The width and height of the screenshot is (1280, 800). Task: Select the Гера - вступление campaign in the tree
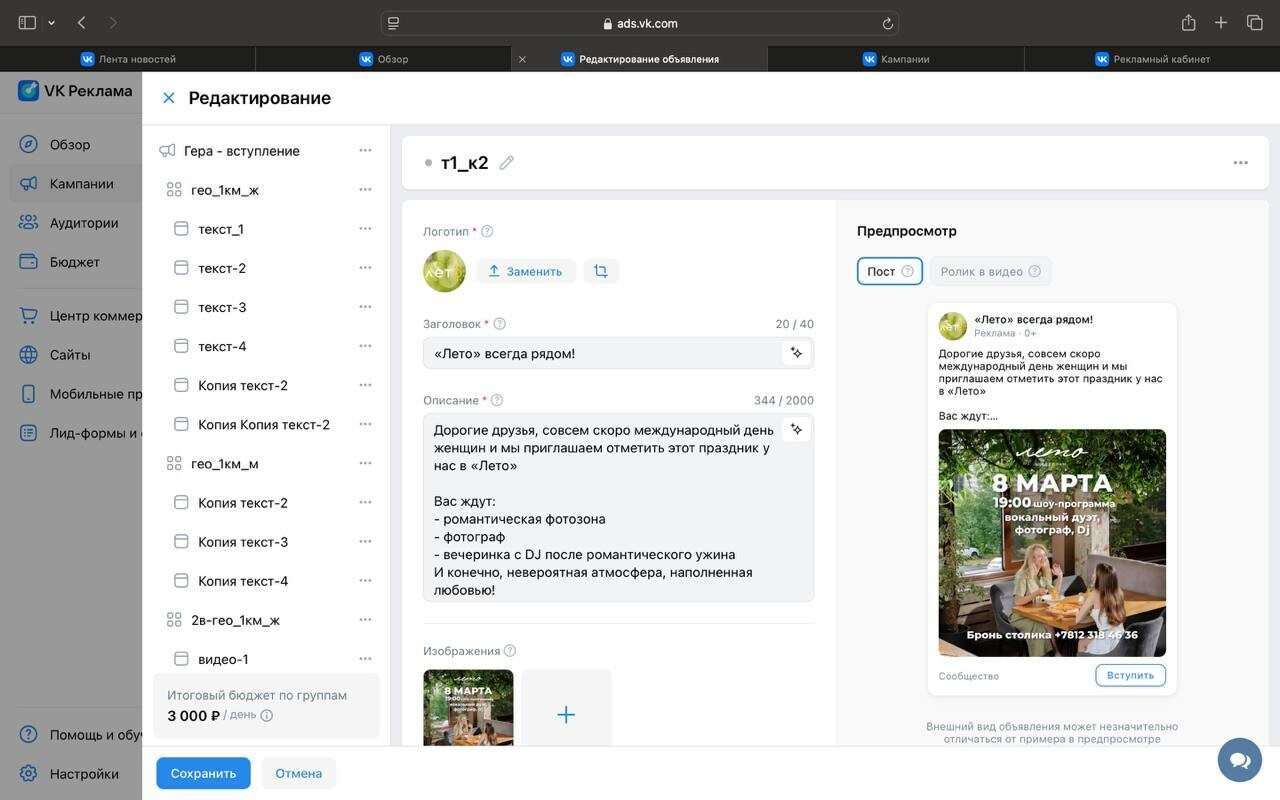(x=242, y=151)
